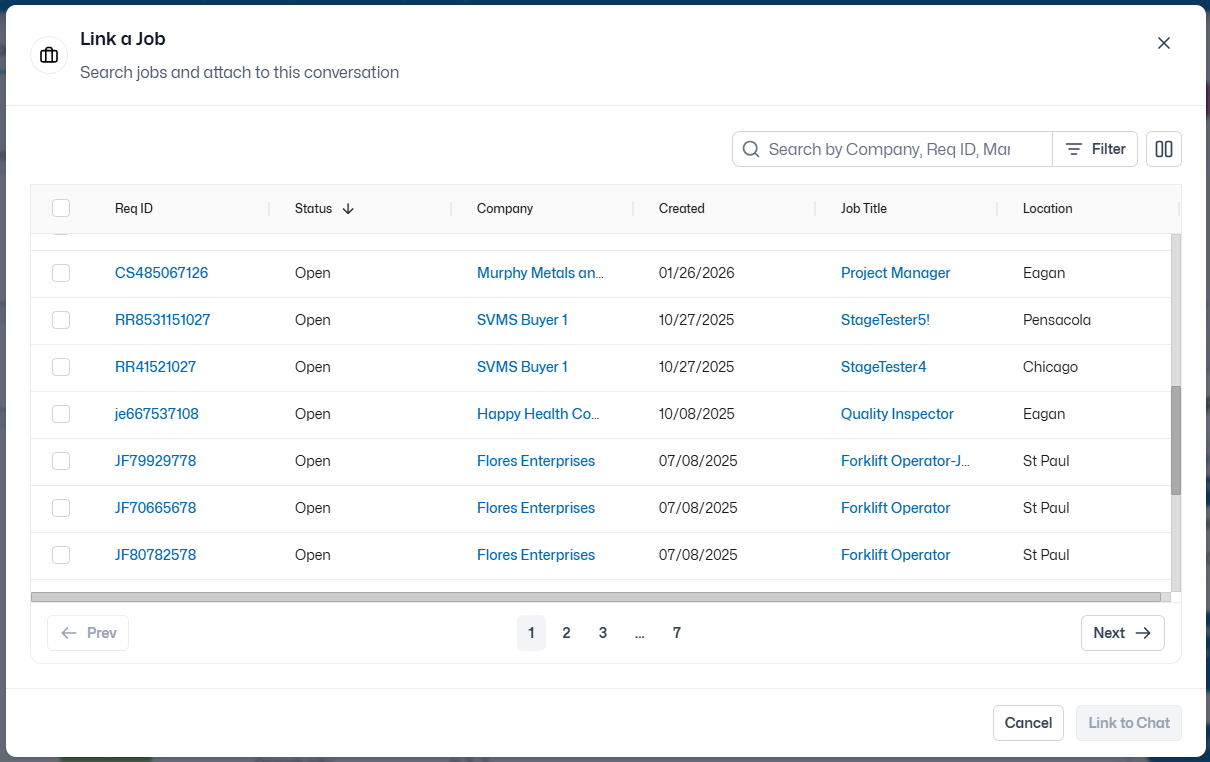
Task: Open req link je667537108
Action: coord(157,414)
